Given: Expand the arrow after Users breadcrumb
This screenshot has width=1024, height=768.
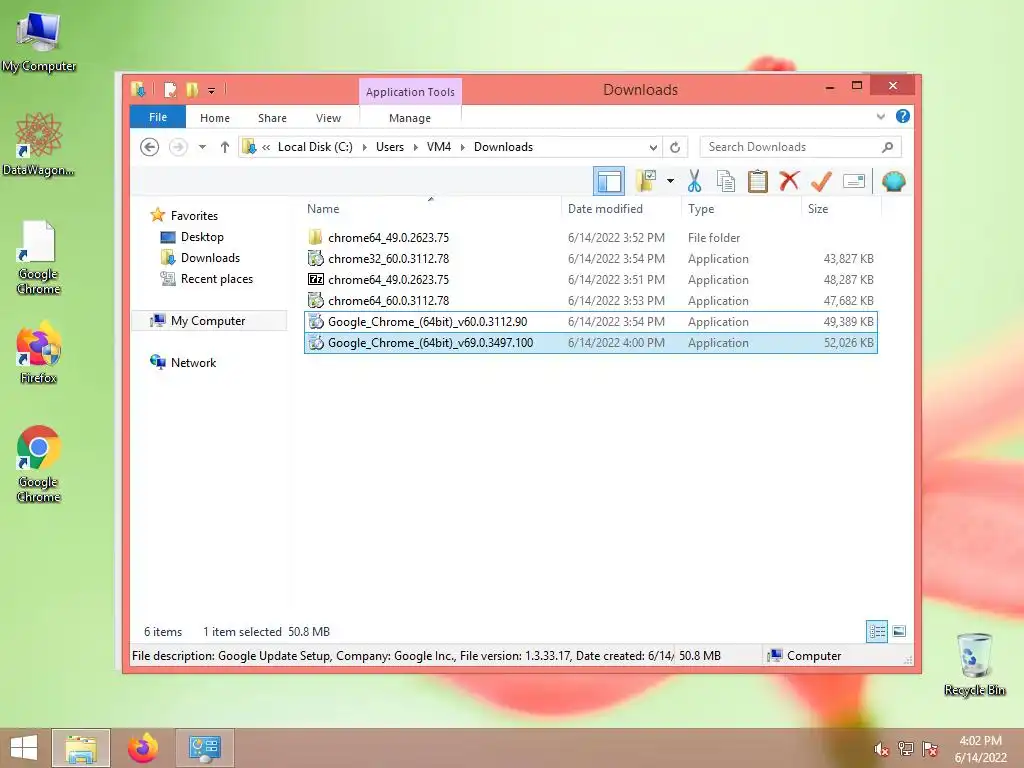Looking at the screenshot, I should (415, 147).
